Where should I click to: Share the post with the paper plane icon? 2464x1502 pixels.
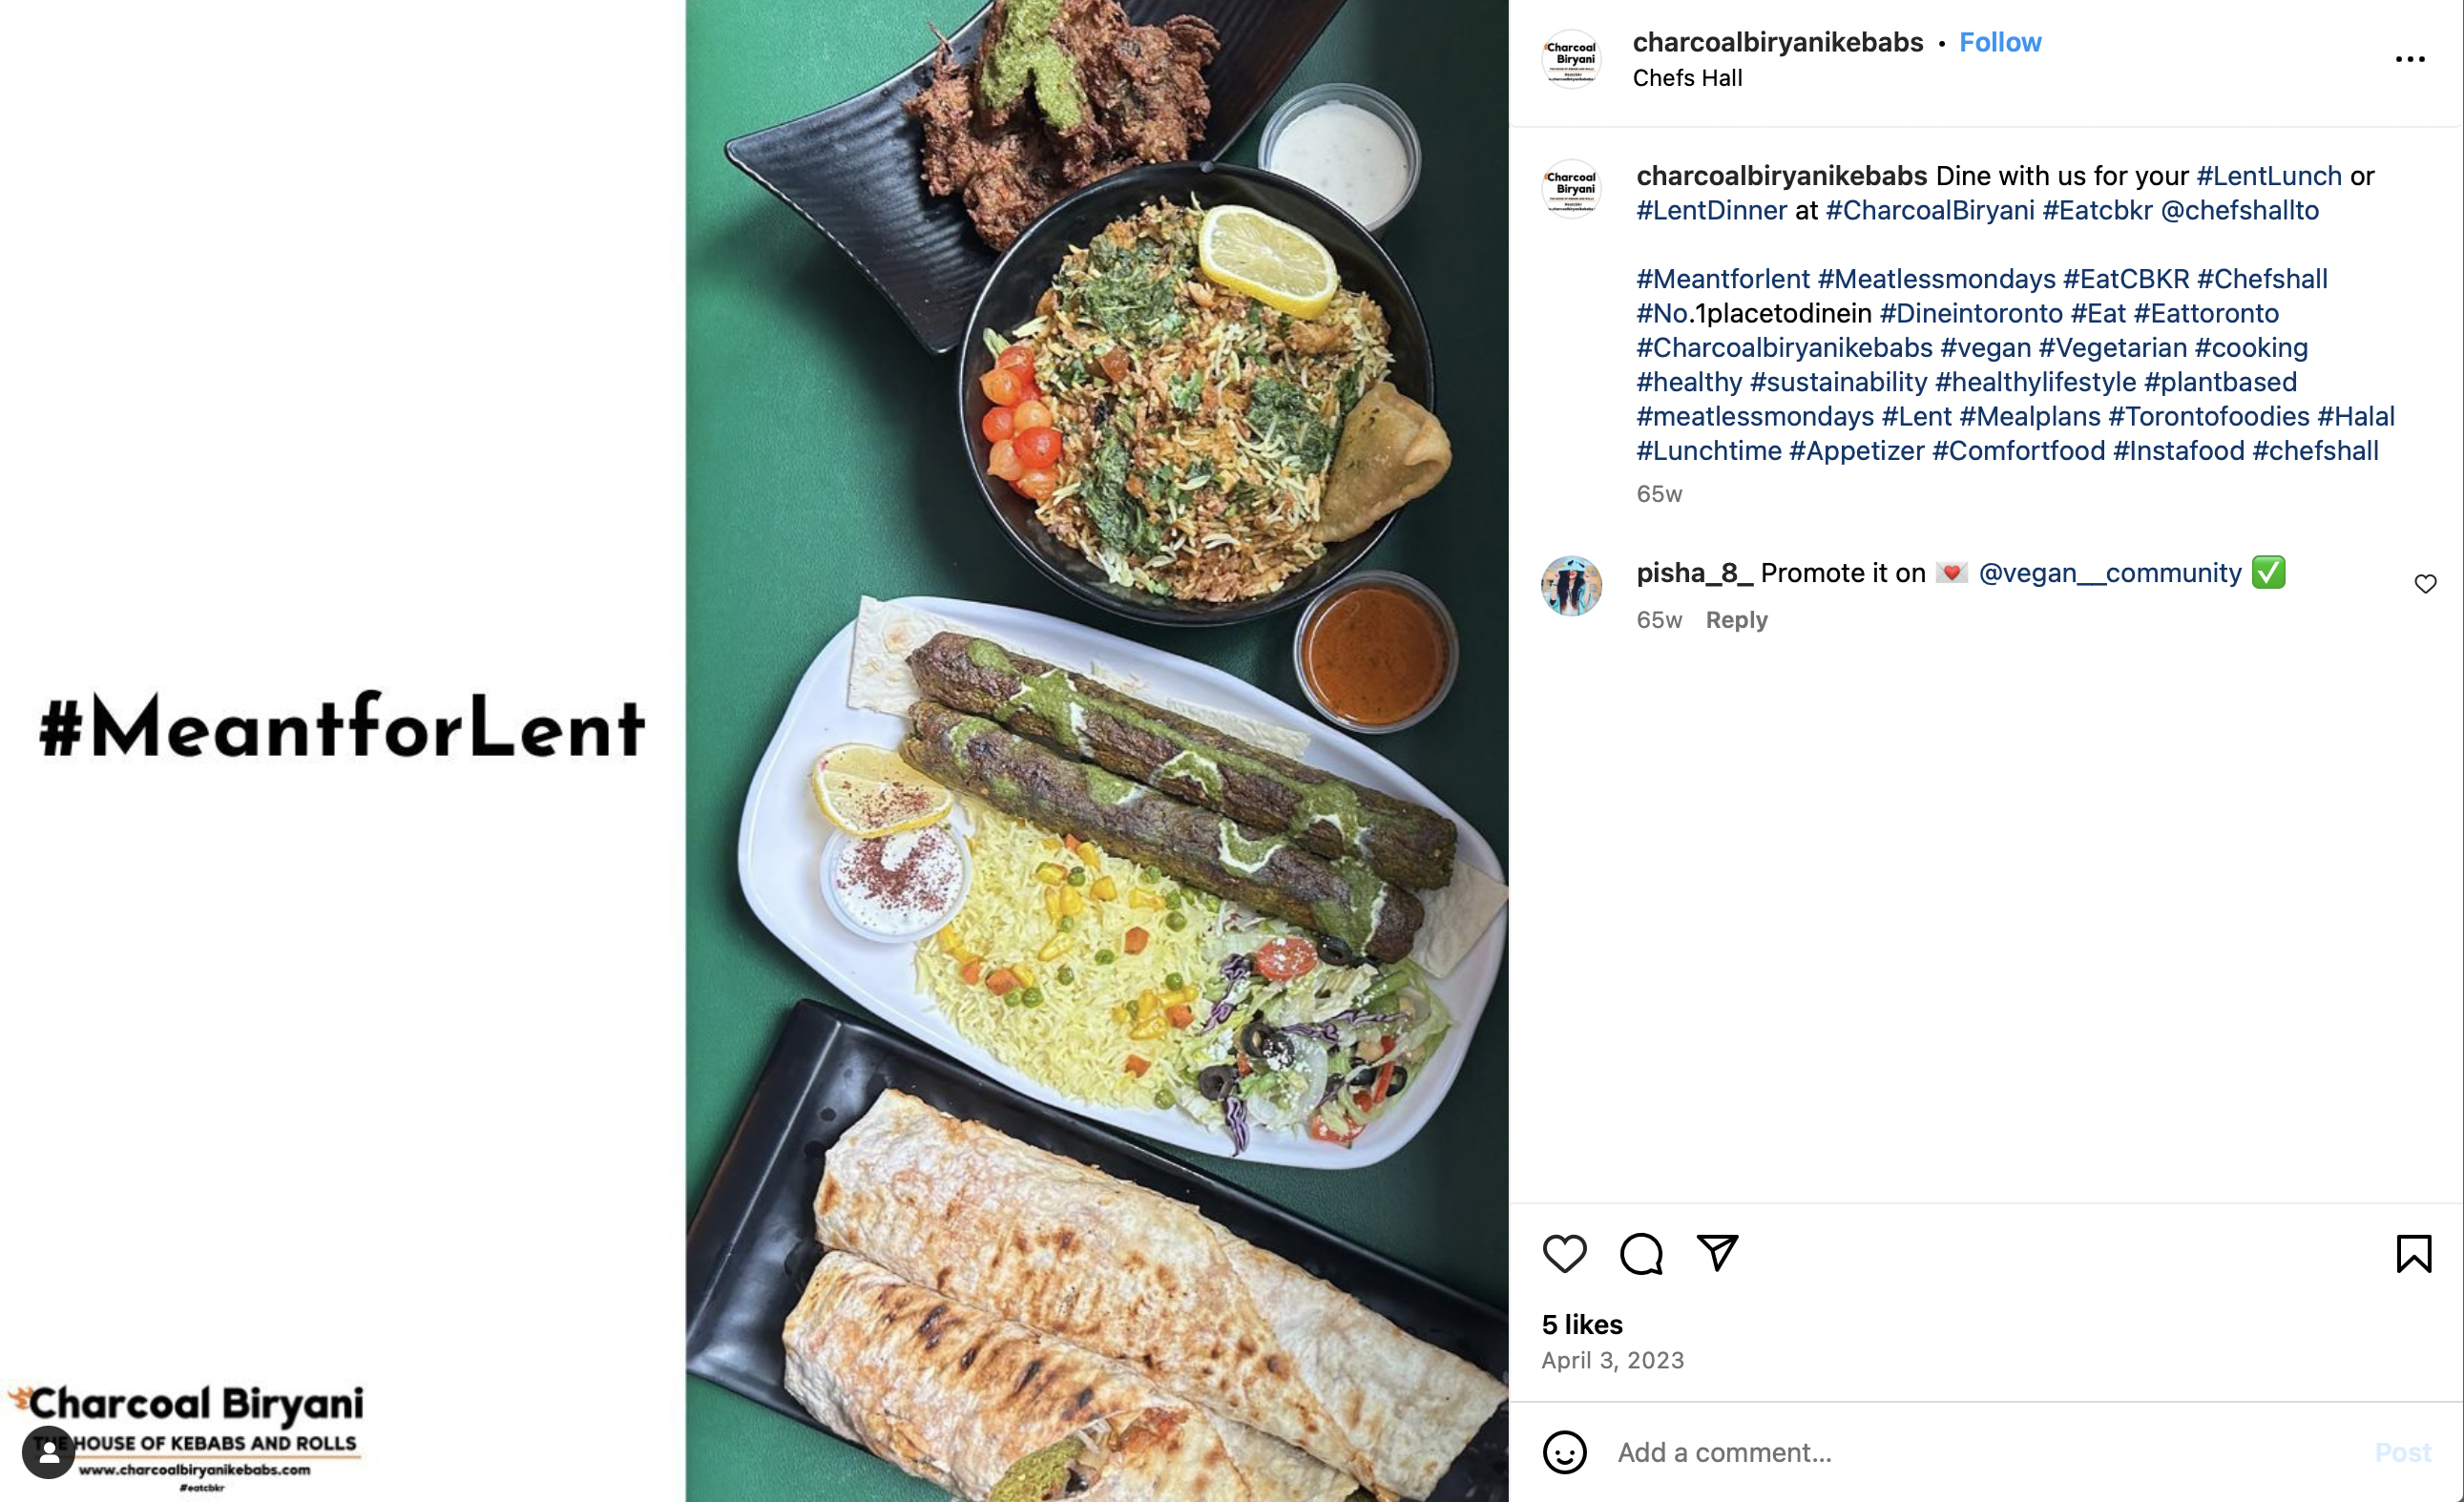pos(1717,1252)
